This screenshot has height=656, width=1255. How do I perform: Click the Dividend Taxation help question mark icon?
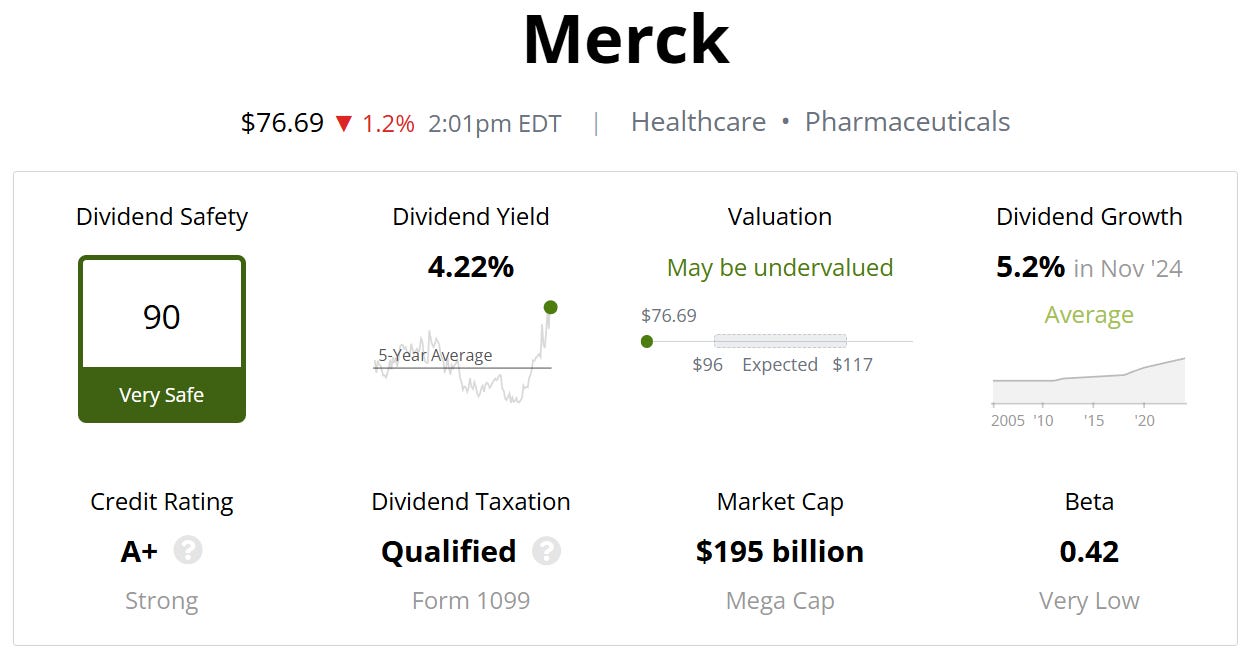point(546,551)
